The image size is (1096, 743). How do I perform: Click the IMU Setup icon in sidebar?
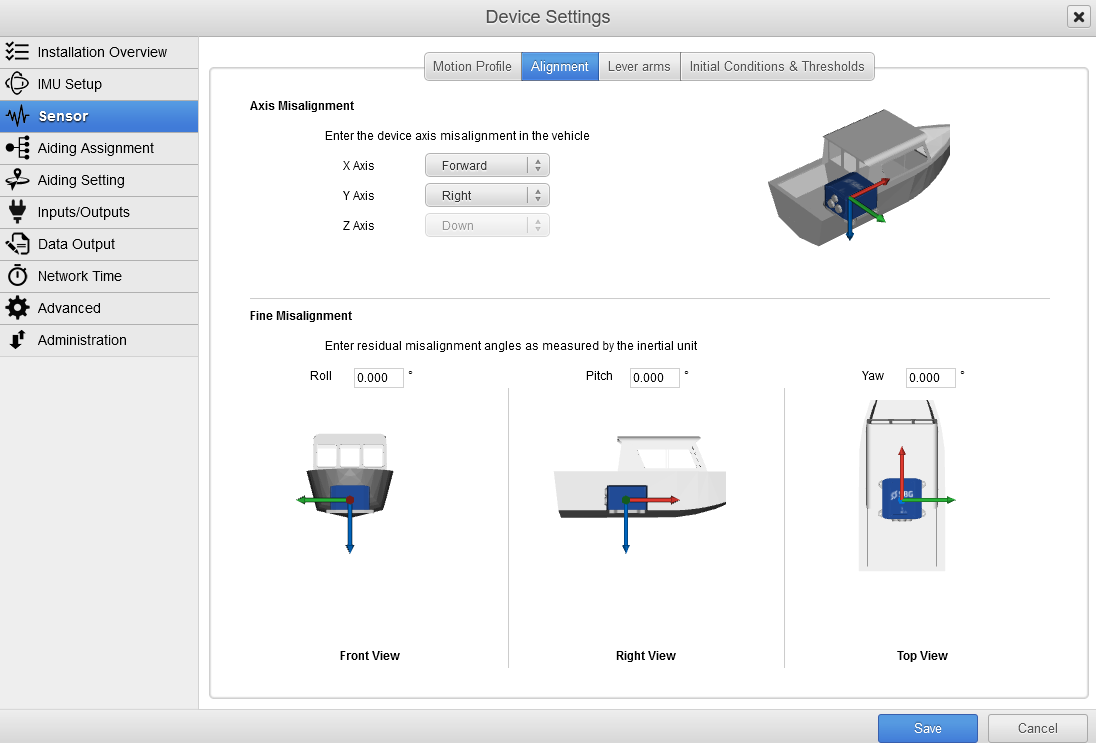[x=17, y=84]
